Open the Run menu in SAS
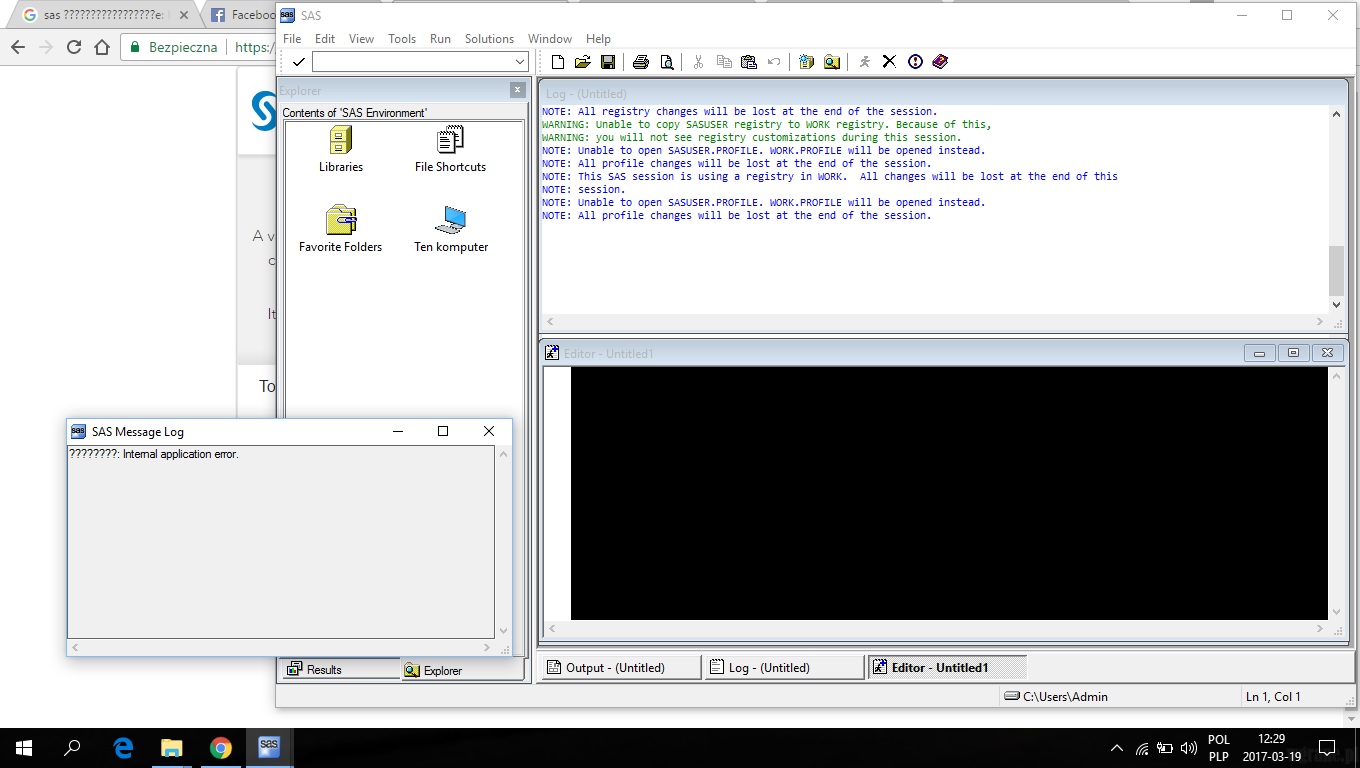The height and width of the screenshot is (768, 1360). (440, 38)
